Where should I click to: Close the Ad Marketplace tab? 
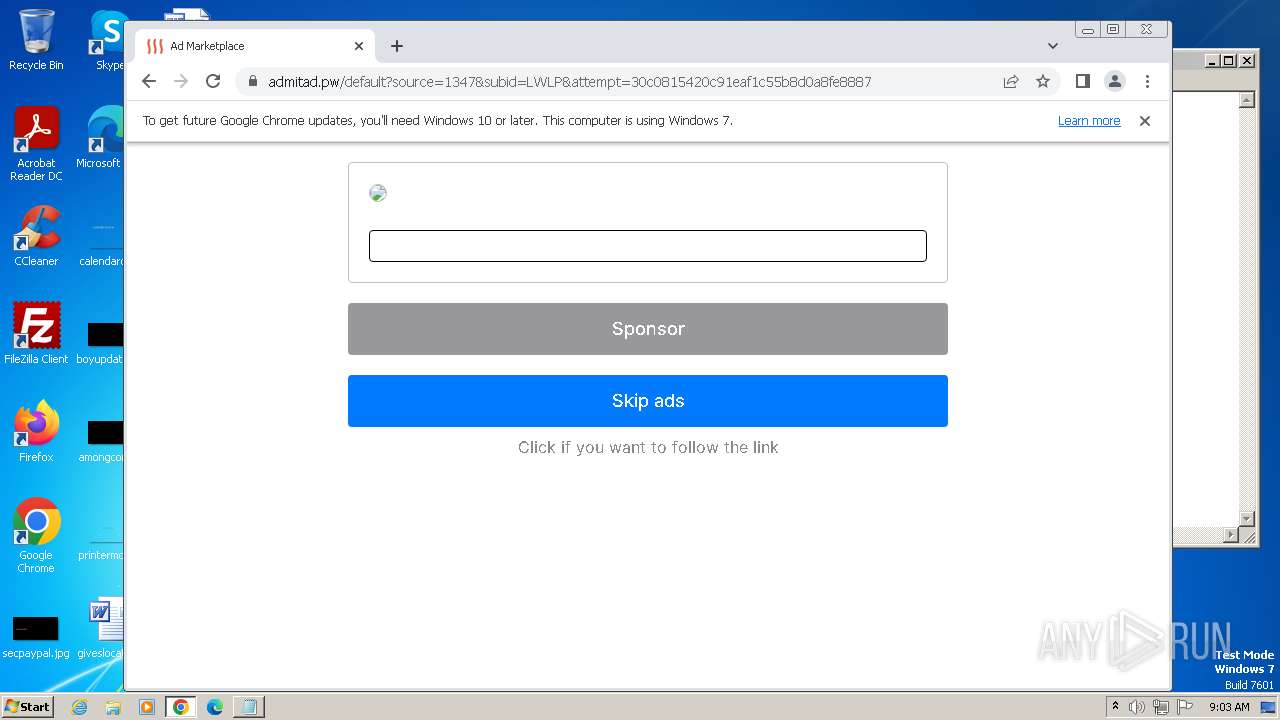coord(359,46)
